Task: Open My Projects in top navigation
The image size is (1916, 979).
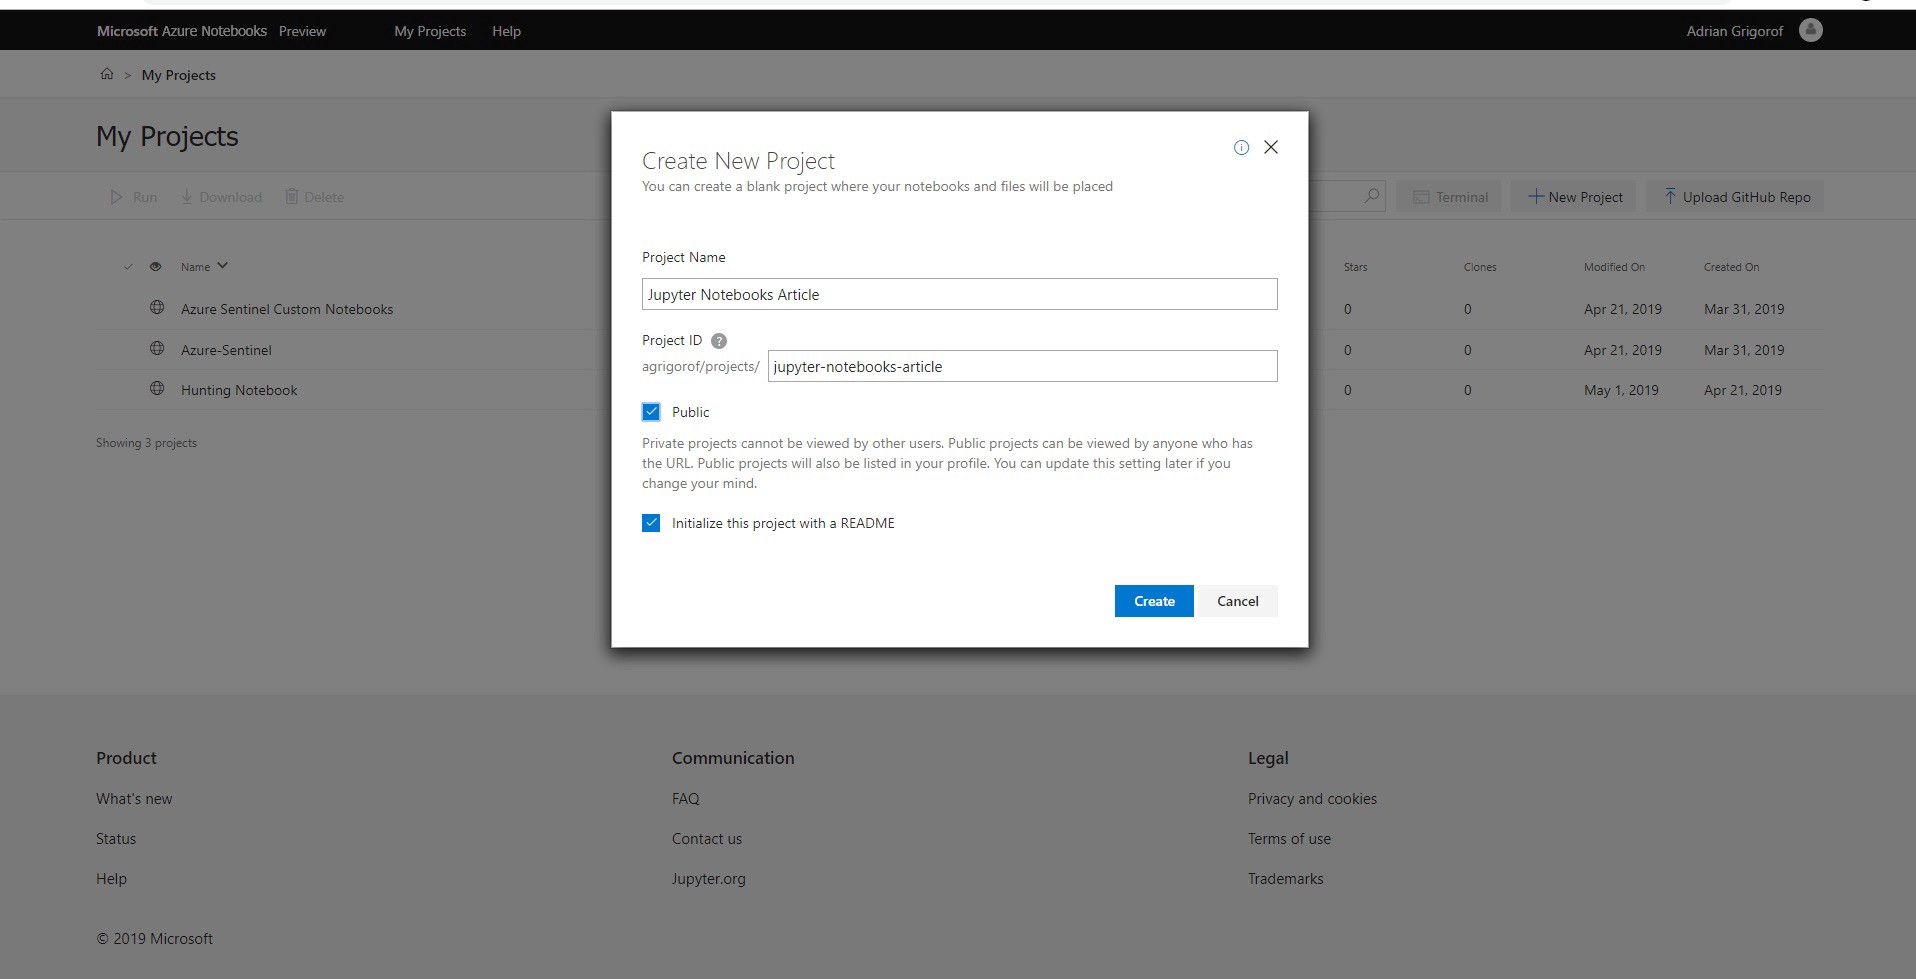Action: (430, 31)
